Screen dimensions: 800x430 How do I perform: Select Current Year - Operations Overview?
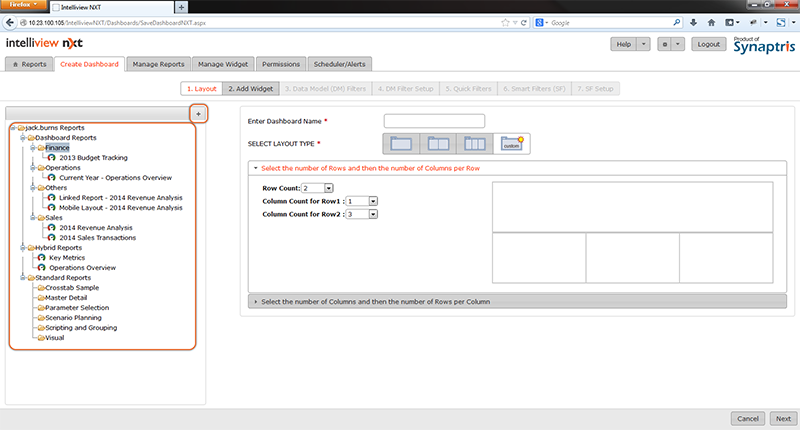click(115, 178)
